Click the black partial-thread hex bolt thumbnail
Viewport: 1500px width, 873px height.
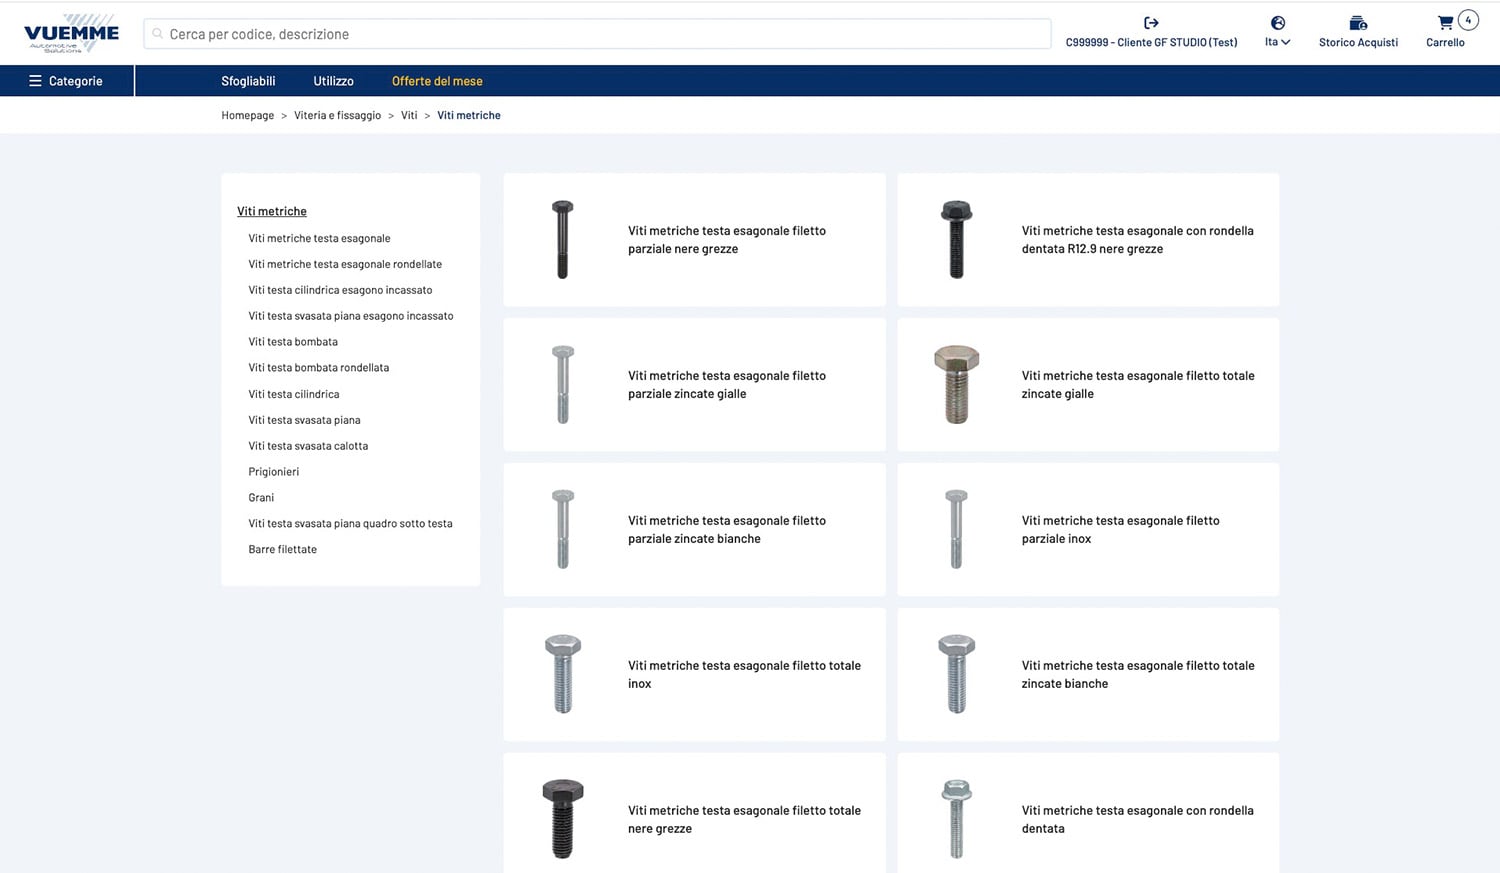tap(562, 240)
